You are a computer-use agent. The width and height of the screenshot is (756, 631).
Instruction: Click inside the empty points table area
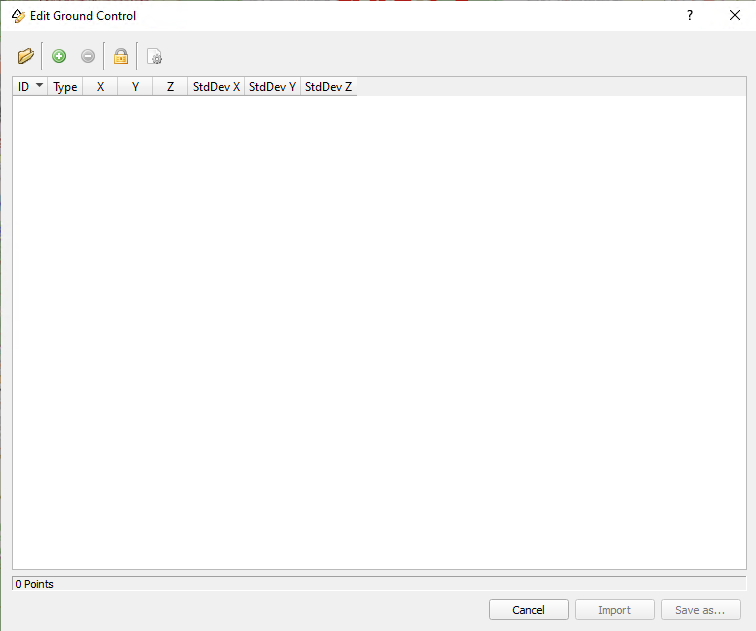[378, 330]
